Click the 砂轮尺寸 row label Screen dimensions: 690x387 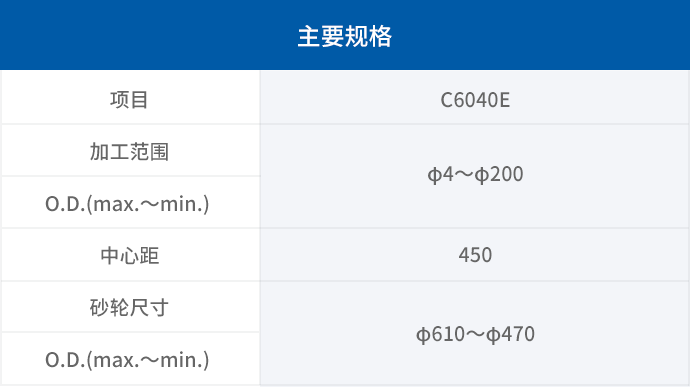tap(129, 307)
